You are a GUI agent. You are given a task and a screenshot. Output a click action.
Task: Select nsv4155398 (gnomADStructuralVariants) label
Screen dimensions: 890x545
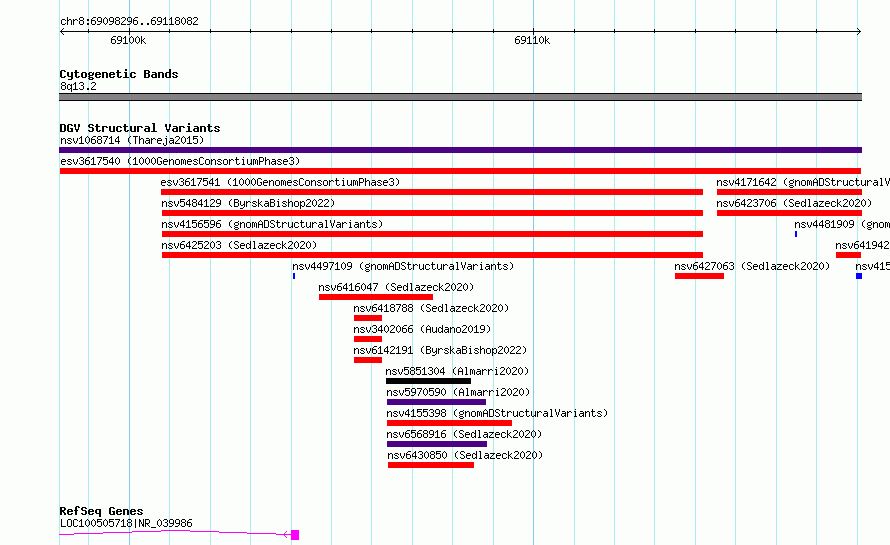(497, 413)
